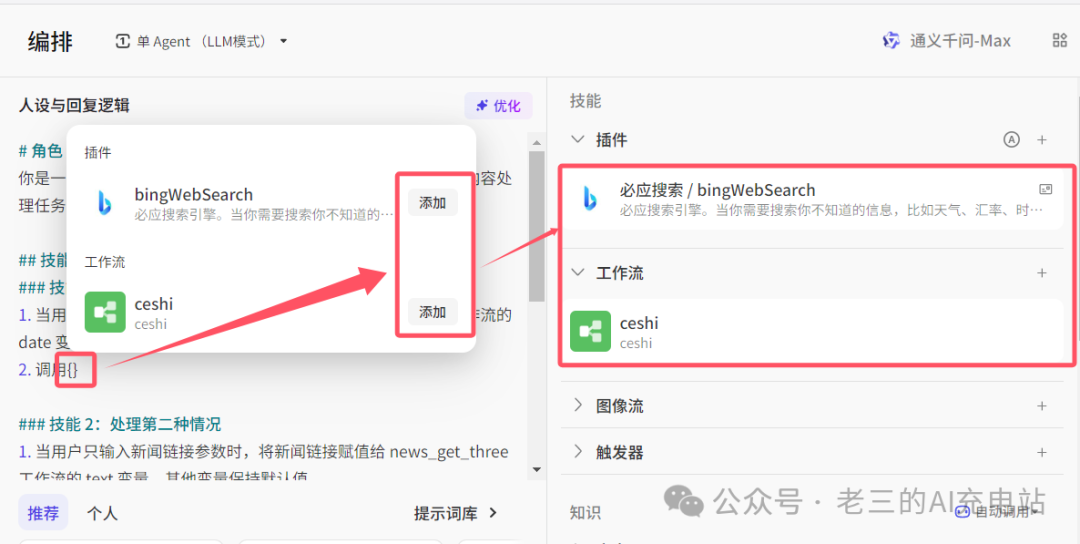Viewport: 1080px width, 544px height.
Task: Collapse the 插件 section in skills
Action: tap(577, 140)
